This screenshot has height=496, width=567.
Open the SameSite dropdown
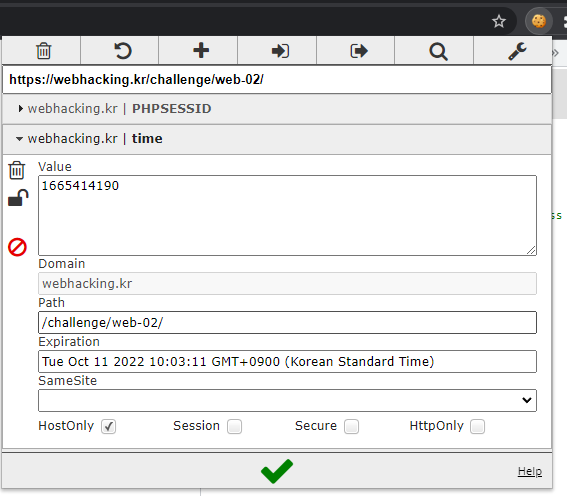tap(287, 400)
